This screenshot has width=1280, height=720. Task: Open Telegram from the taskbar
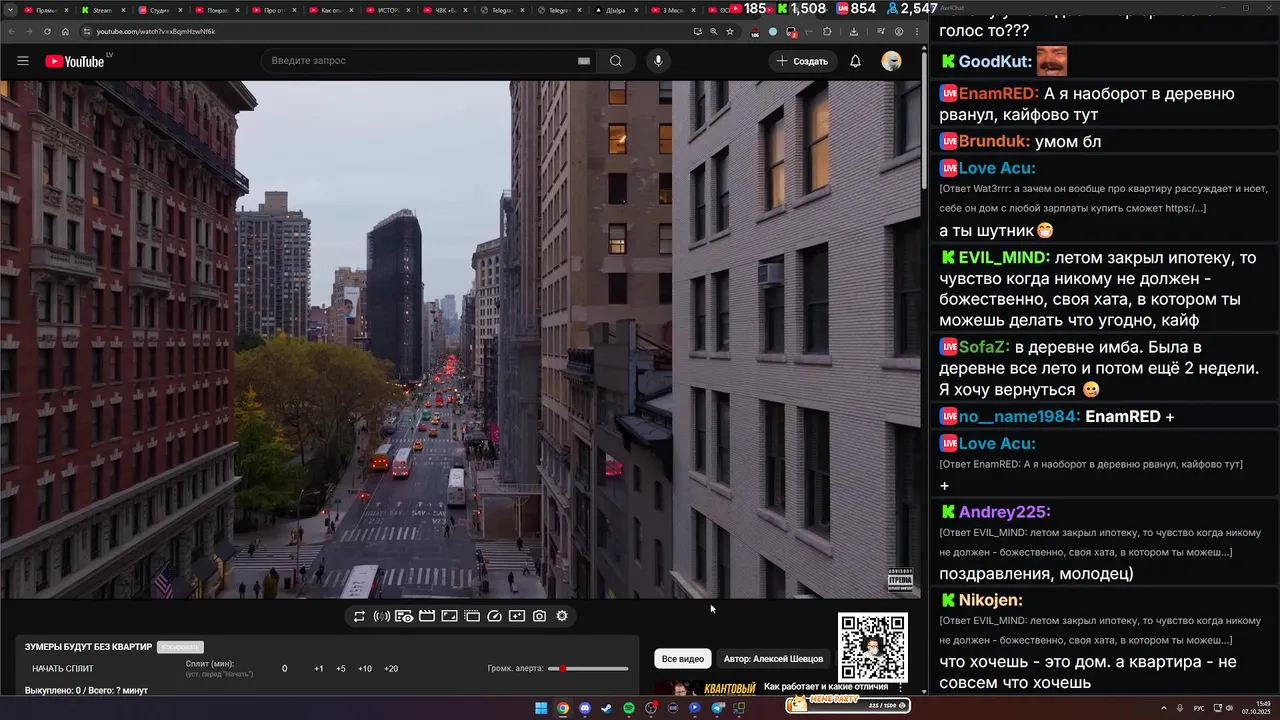[x=717, y=708]
